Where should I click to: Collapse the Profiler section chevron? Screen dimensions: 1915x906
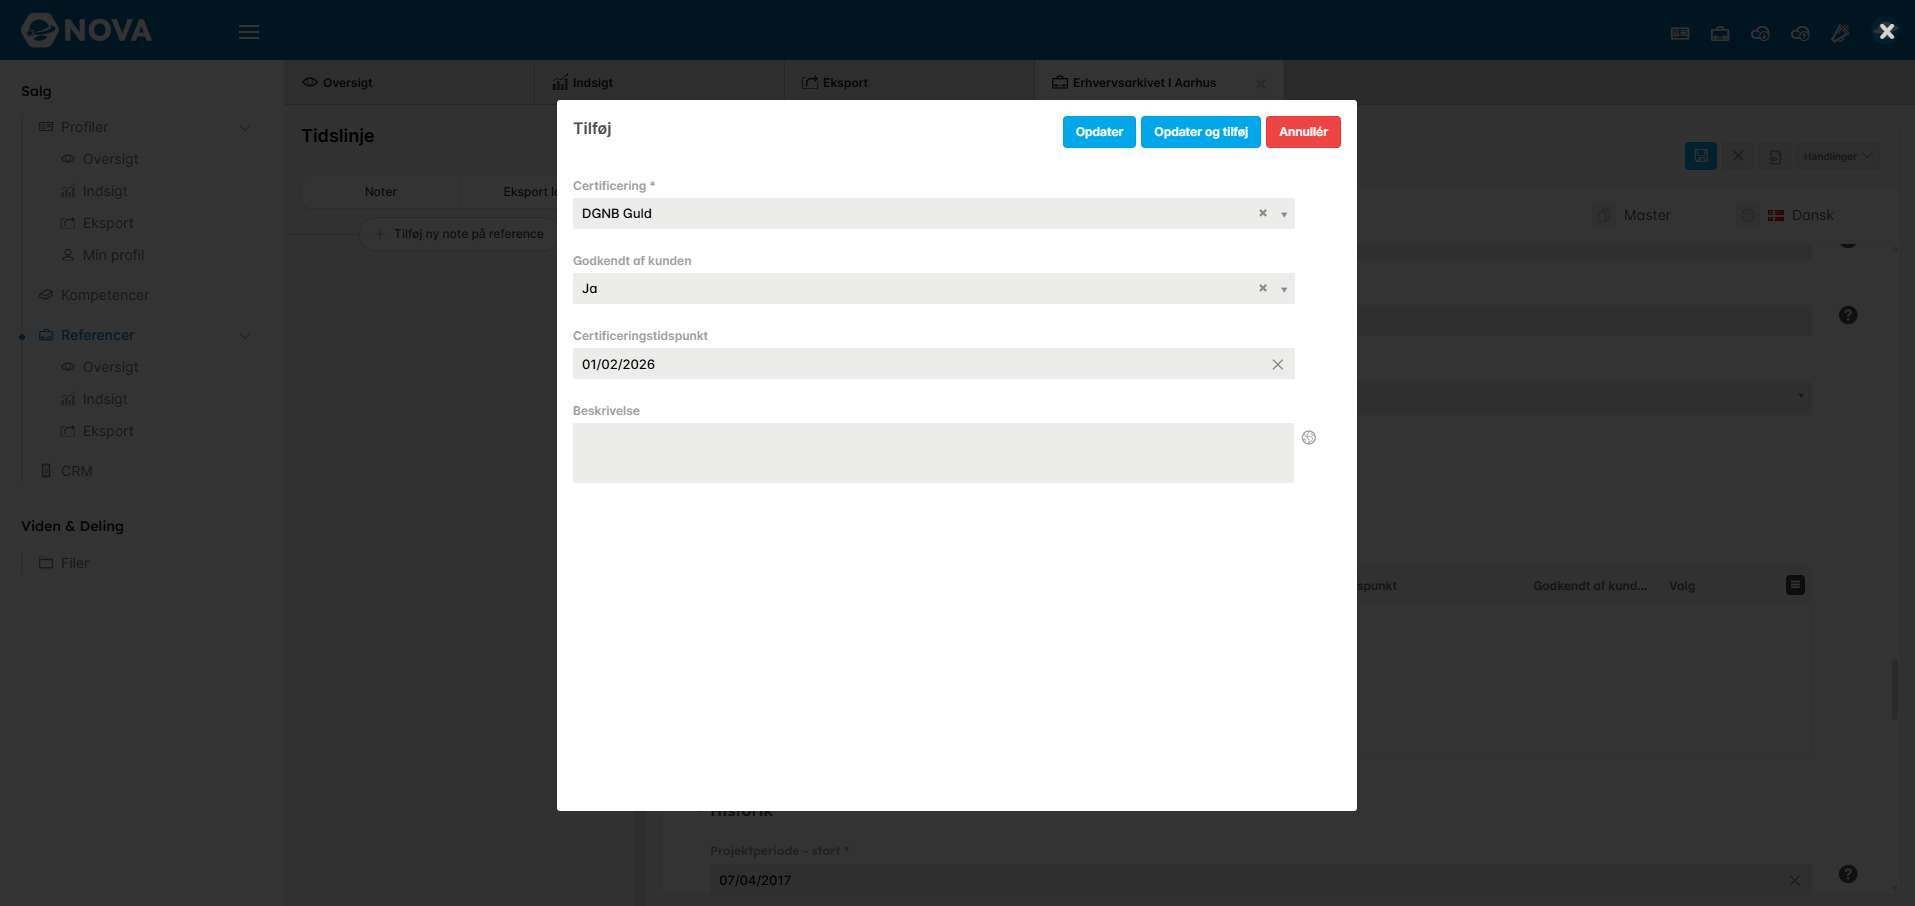coord(245,127)
